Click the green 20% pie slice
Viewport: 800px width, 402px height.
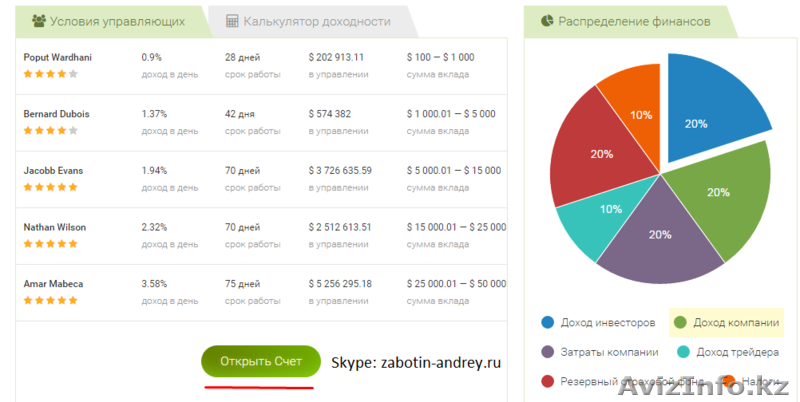click(724, 199)
